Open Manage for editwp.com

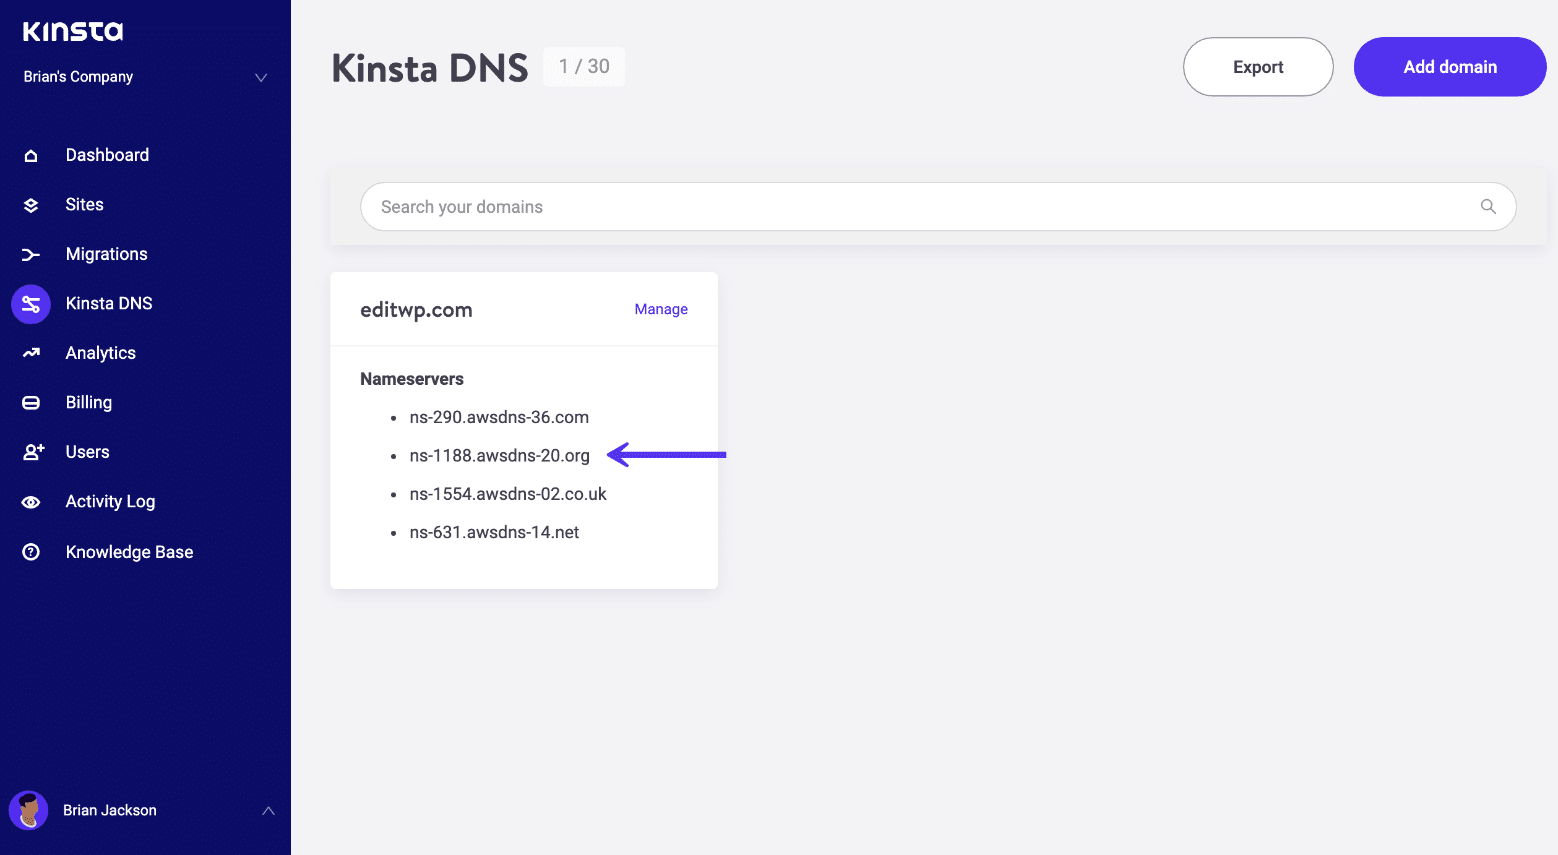click(x=660, y=309)
